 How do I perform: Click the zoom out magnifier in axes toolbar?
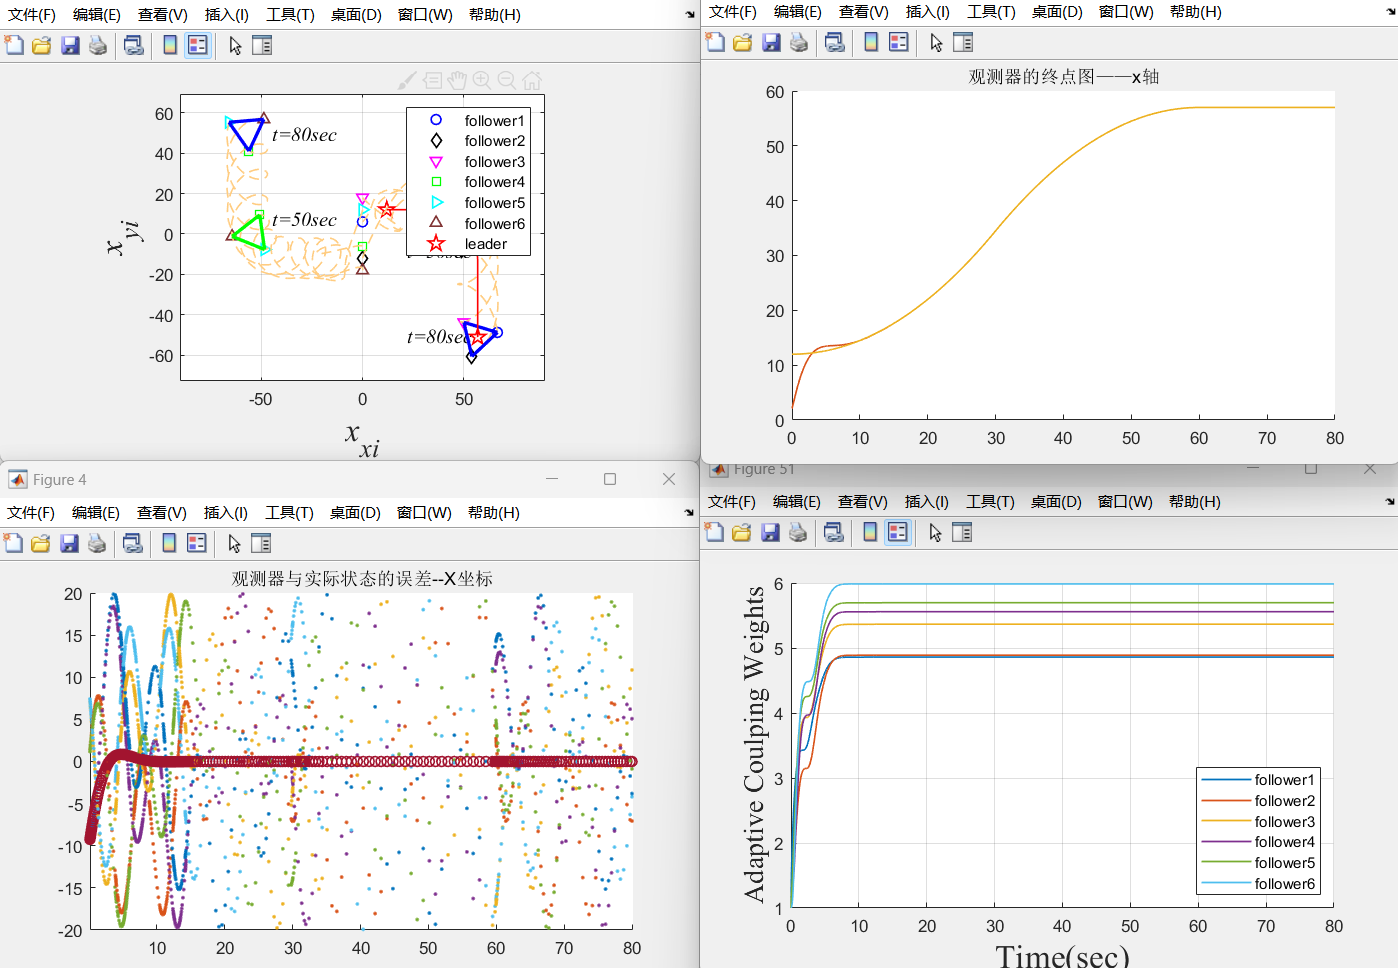pos(507,80)
